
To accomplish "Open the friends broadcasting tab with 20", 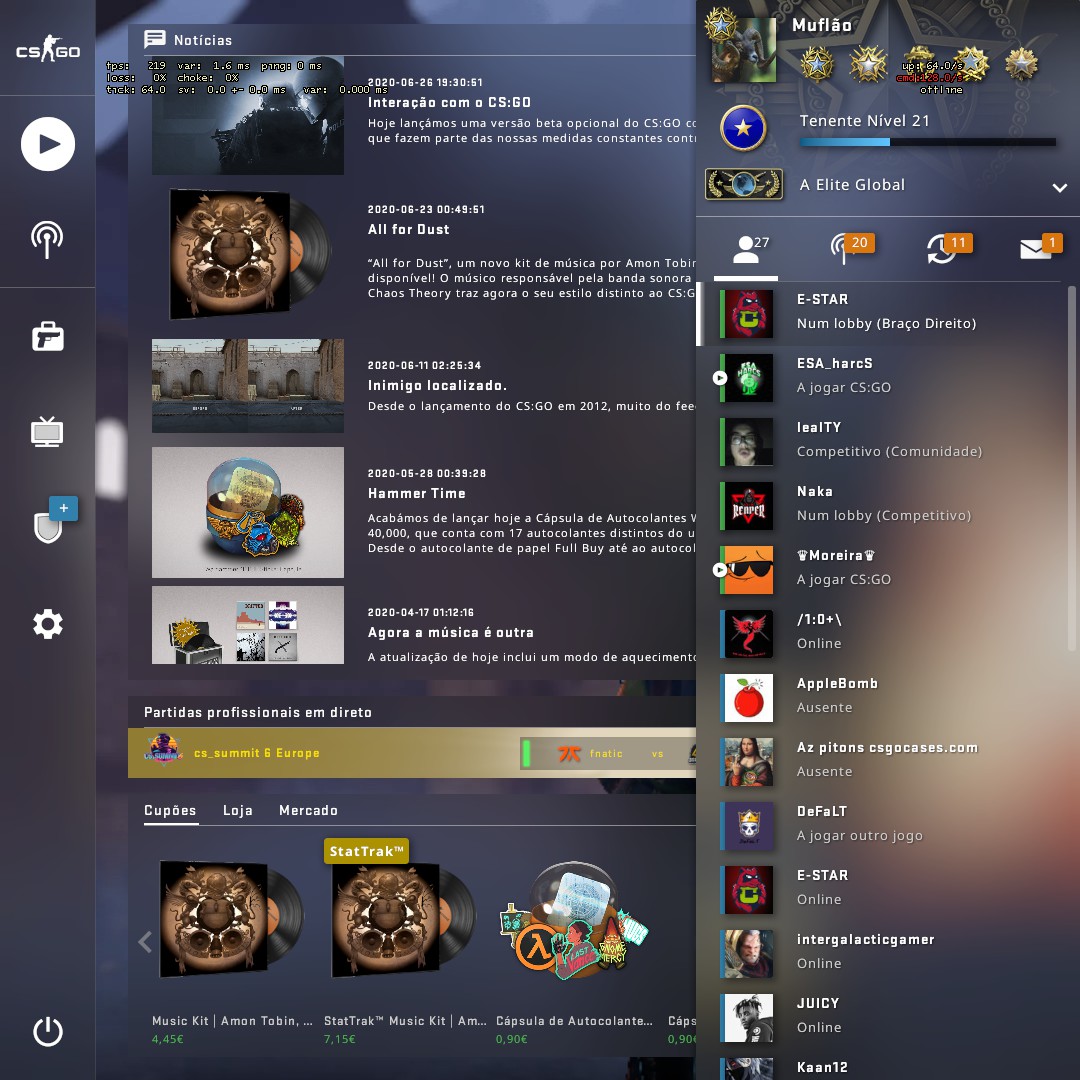I will [x=851, y=248].
